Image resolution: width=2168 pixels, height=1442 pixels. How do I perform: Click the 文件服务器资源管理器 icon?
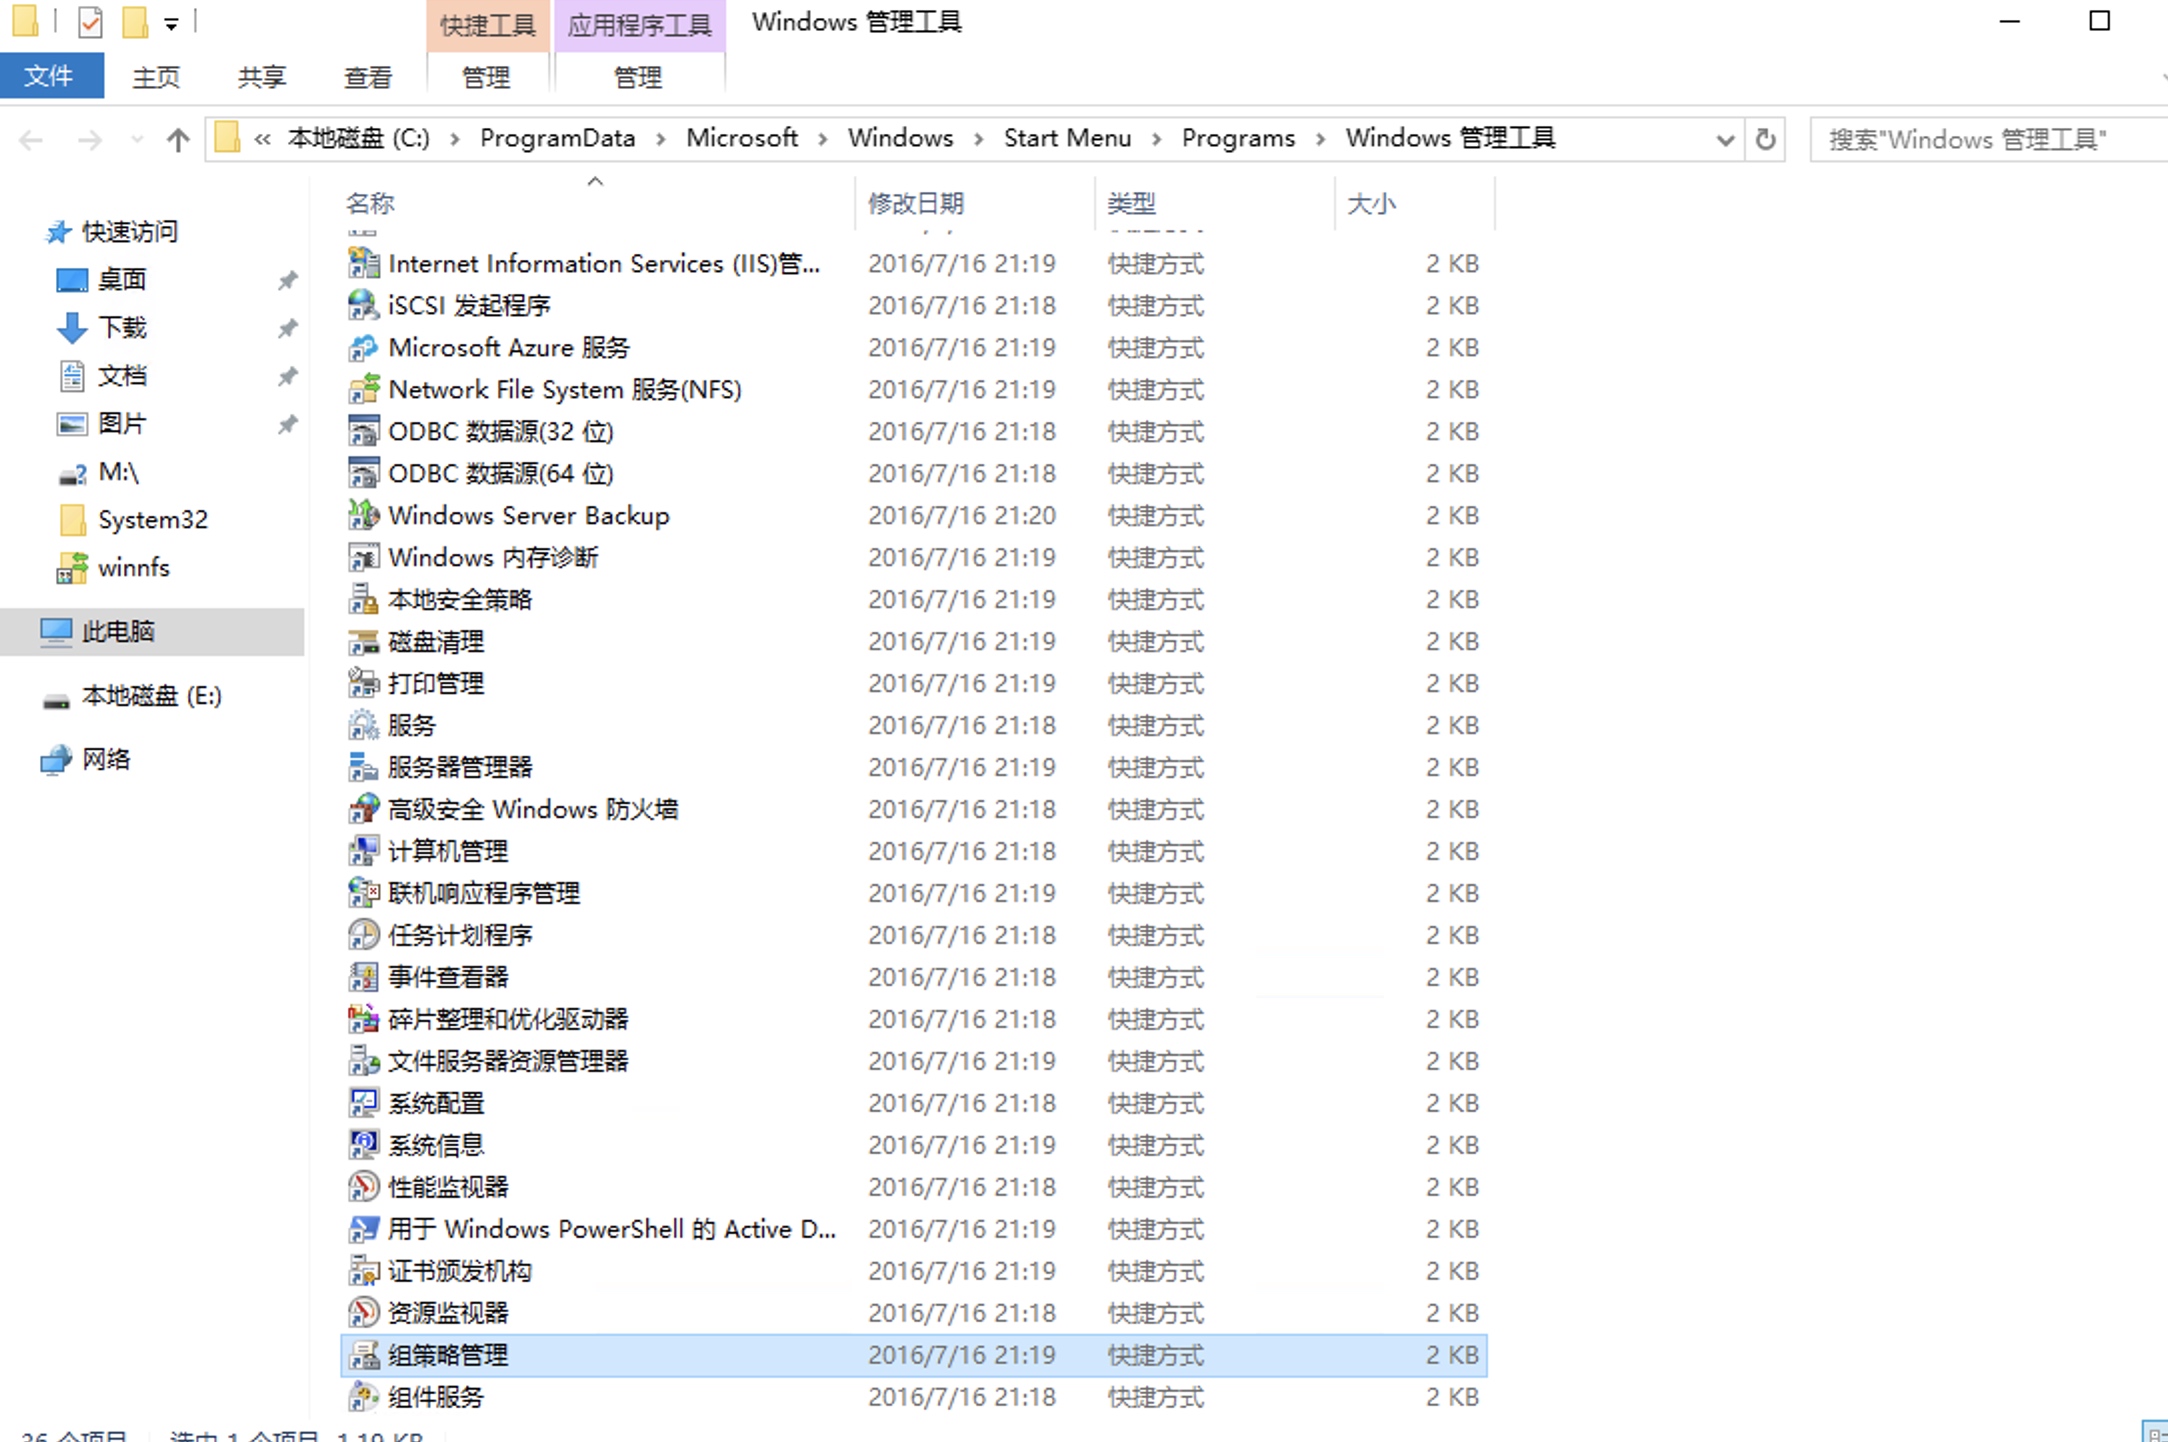click(363, 1061)
